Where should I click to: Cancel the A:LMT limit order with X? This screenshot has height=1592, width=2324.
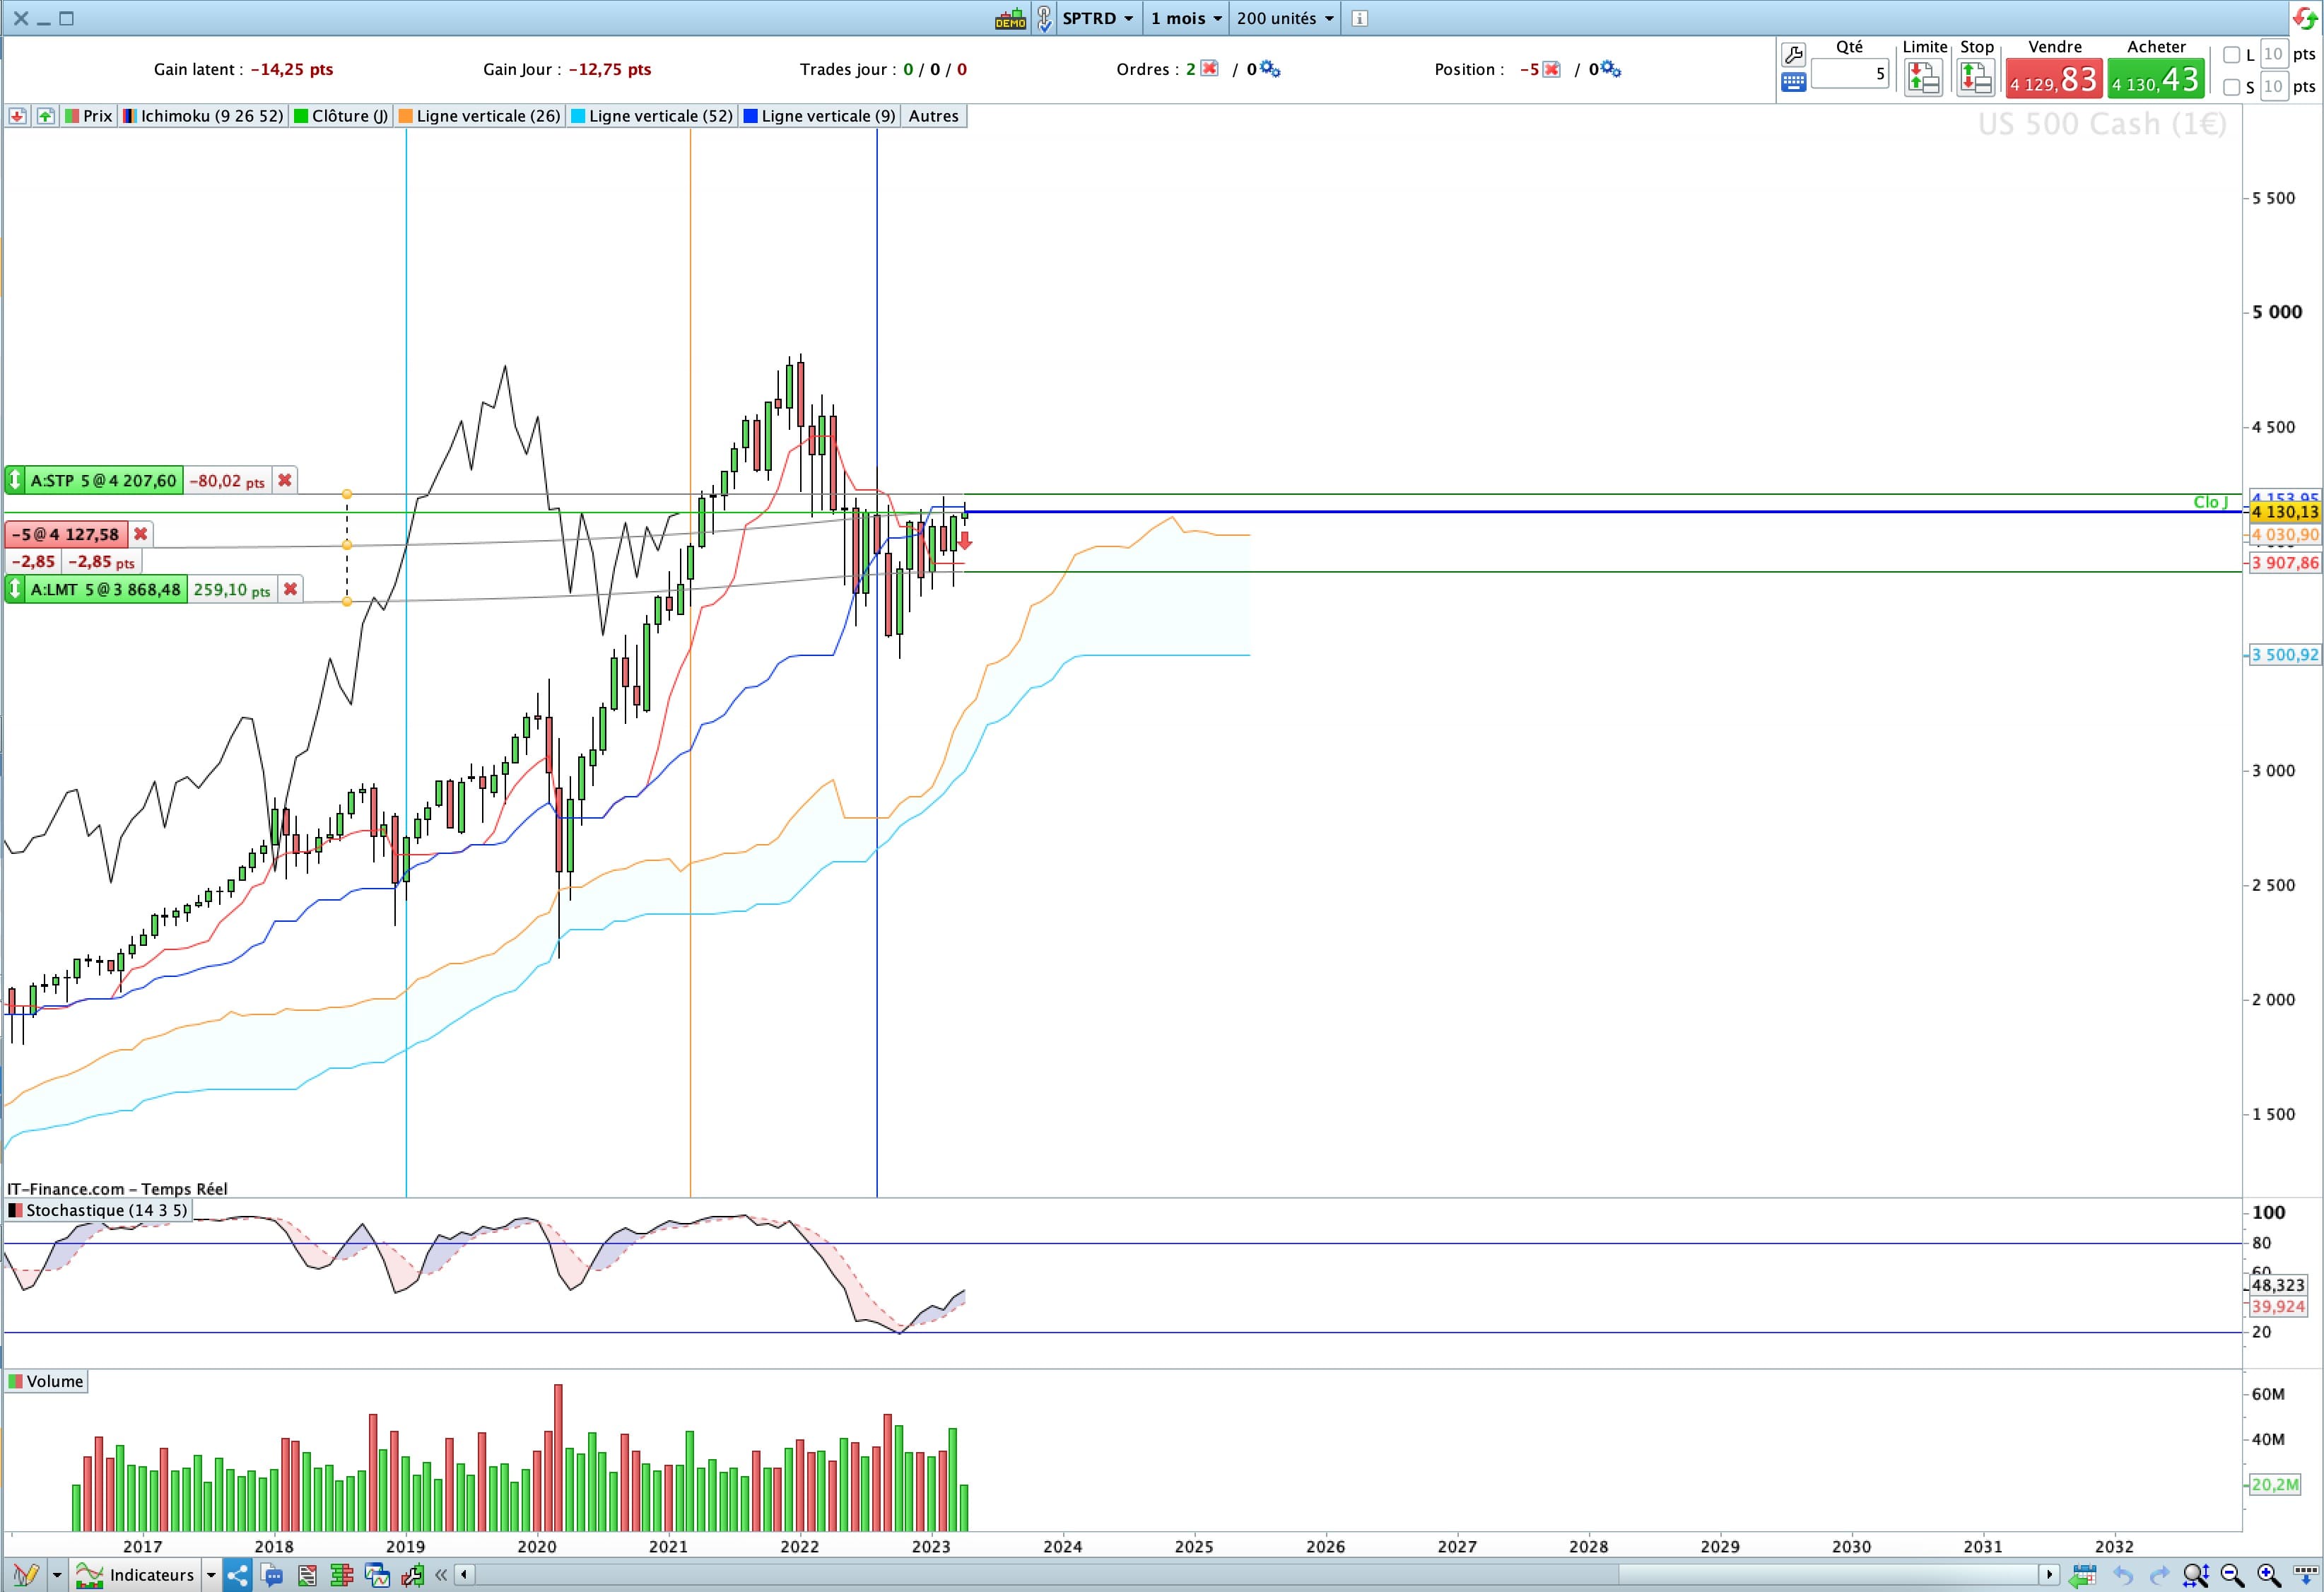pyautogui.click(x=290, y=590)
